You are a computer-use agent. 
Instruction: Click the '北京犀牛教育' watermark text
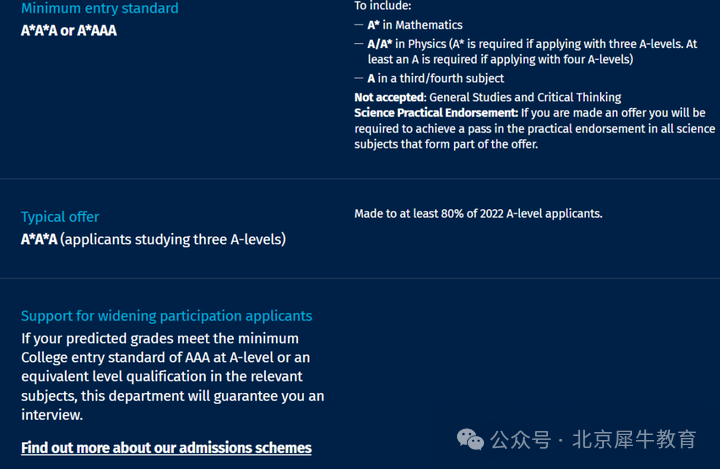pos(635,440)
